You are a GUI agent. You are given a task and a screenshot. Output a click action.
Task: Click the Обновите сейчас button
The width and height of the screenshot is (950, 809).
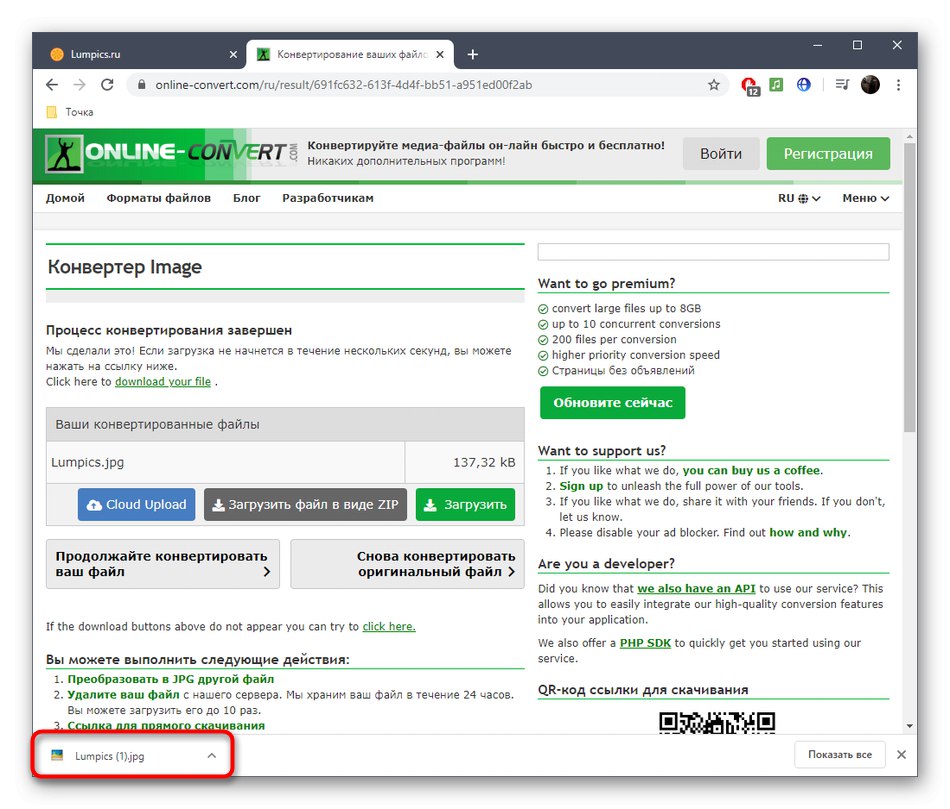click(x=613, y=403)
